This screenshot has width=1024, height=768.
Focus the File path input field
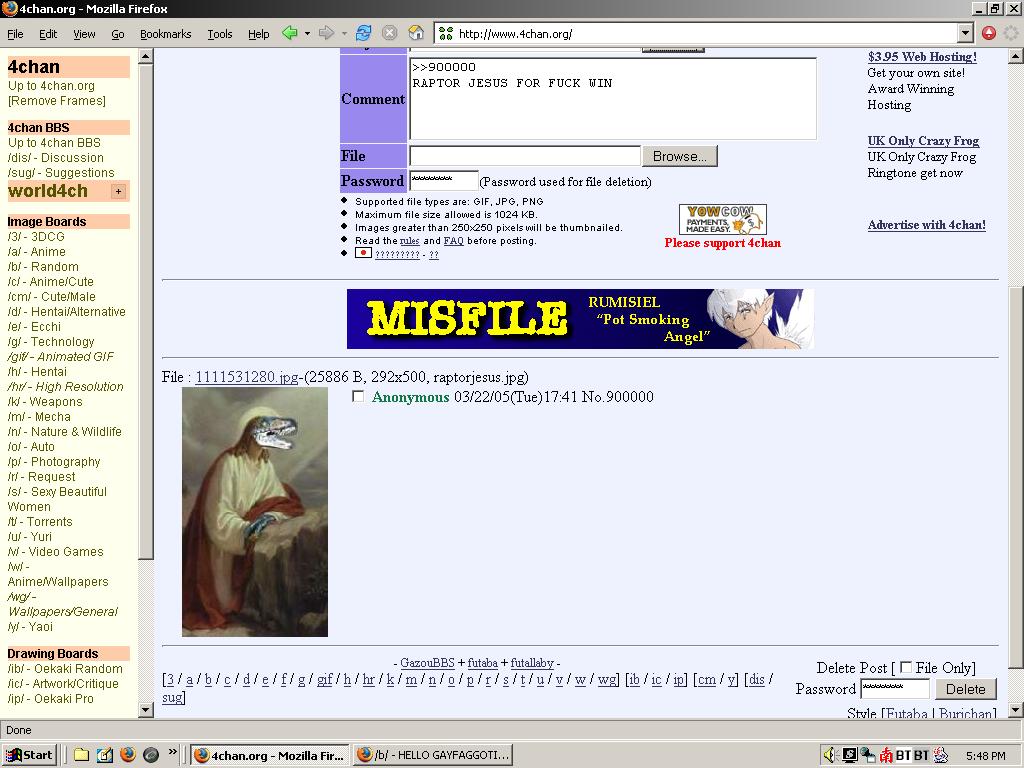(524, 156)
